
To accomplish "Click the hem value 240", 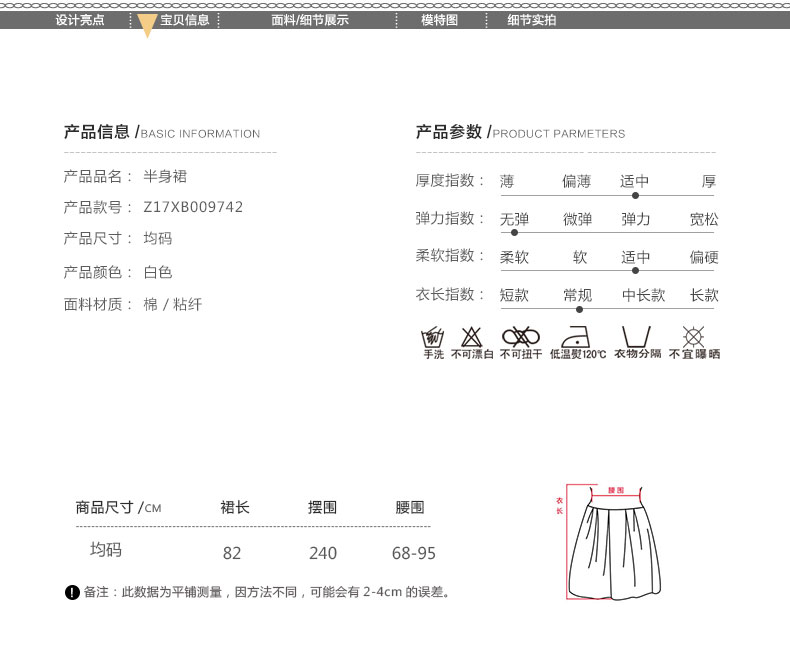I will point(323,553).
